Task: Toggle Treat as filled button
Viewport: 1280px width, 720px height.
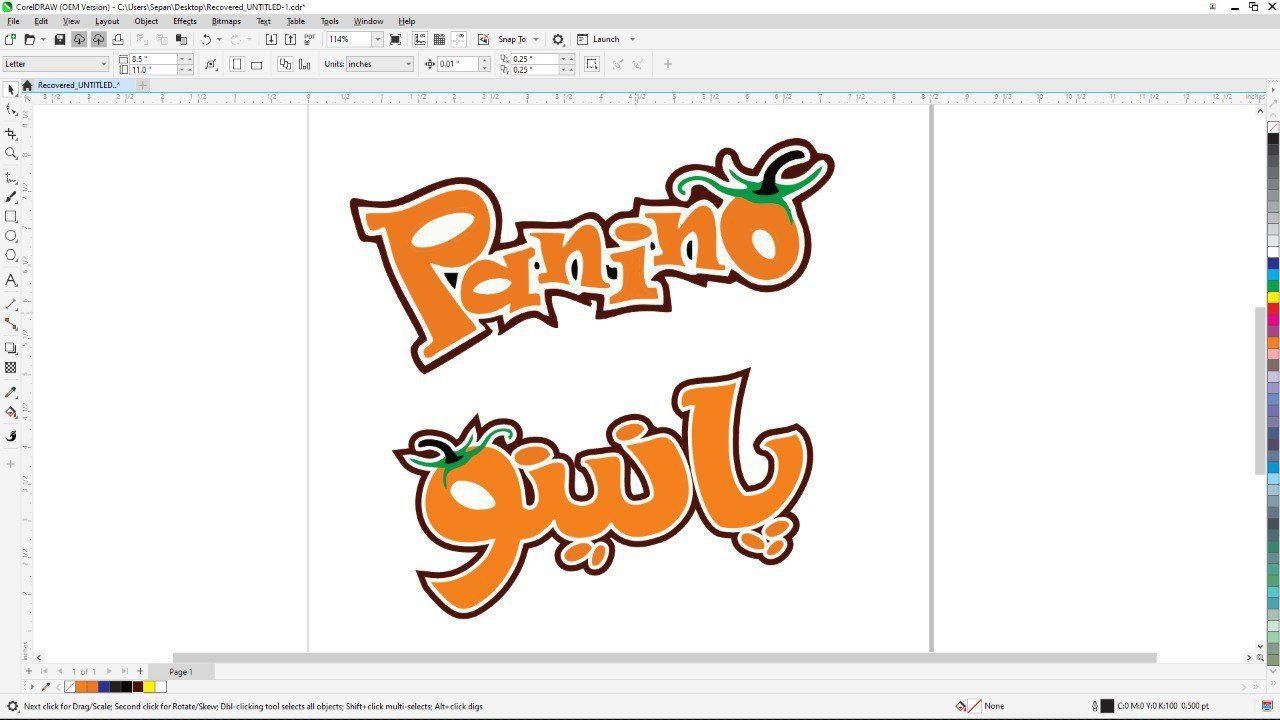Action: (592, 64)
